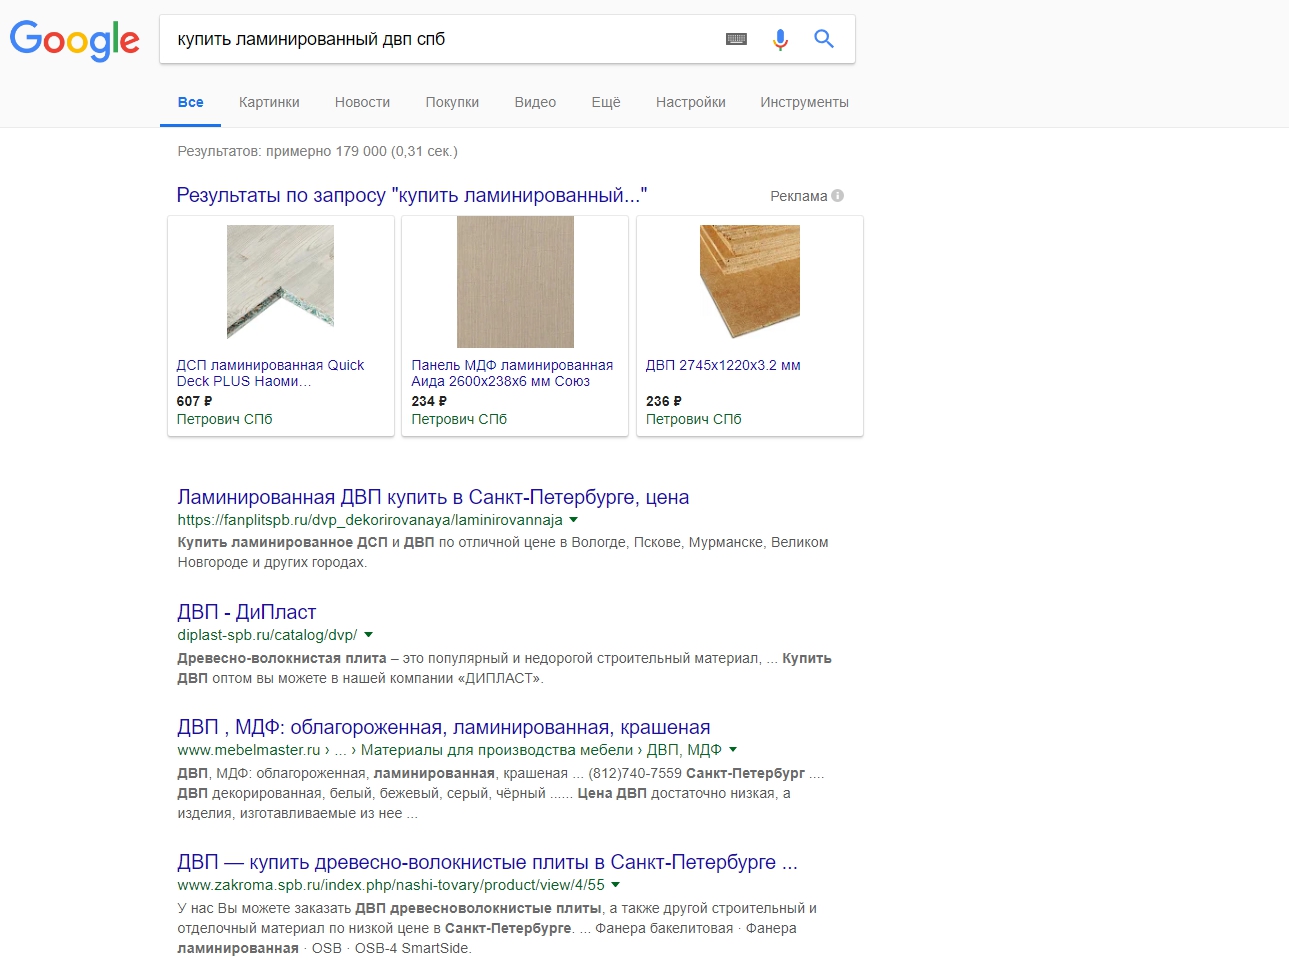Open the Настройки menu
Viewport: 1289px width, 960px height.
691,102
